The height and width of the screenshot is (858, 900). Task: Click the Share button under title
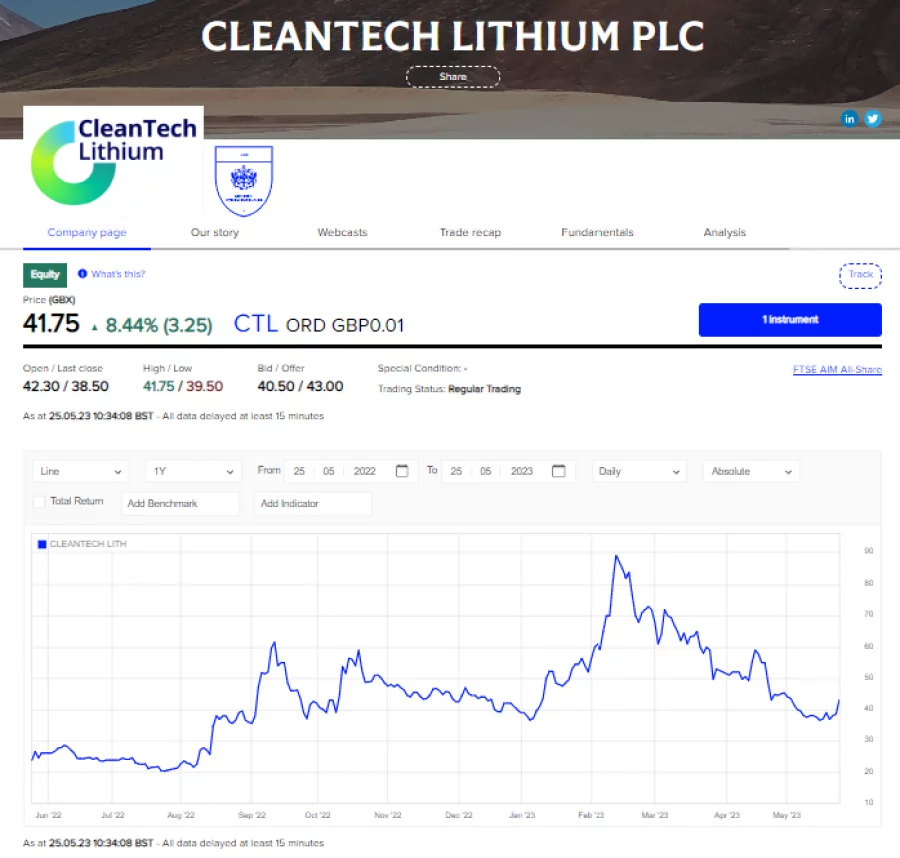[453, 77]
